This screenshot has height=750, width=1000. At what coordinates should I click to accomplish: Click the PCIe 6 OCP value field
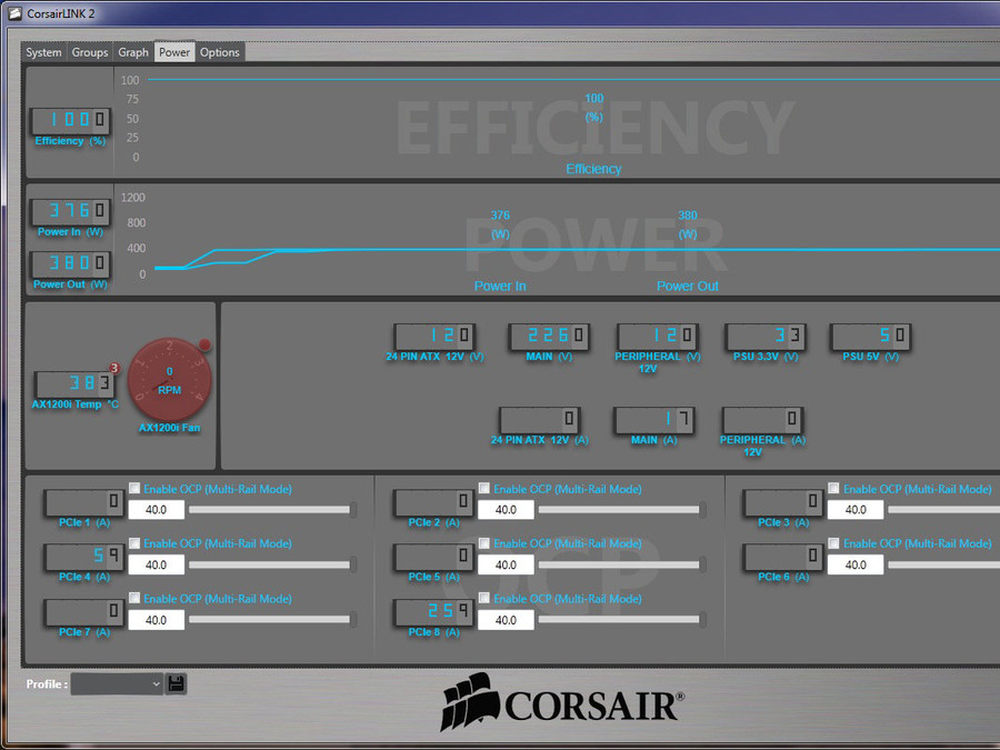pos(855,564)
